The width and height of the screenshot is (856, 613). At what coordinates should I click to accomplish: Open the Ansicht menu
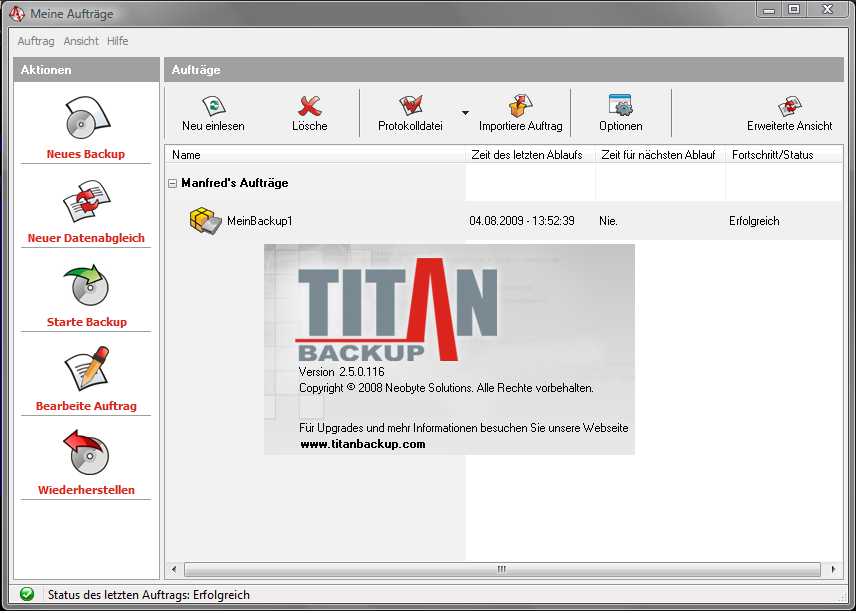pos(81,41)
